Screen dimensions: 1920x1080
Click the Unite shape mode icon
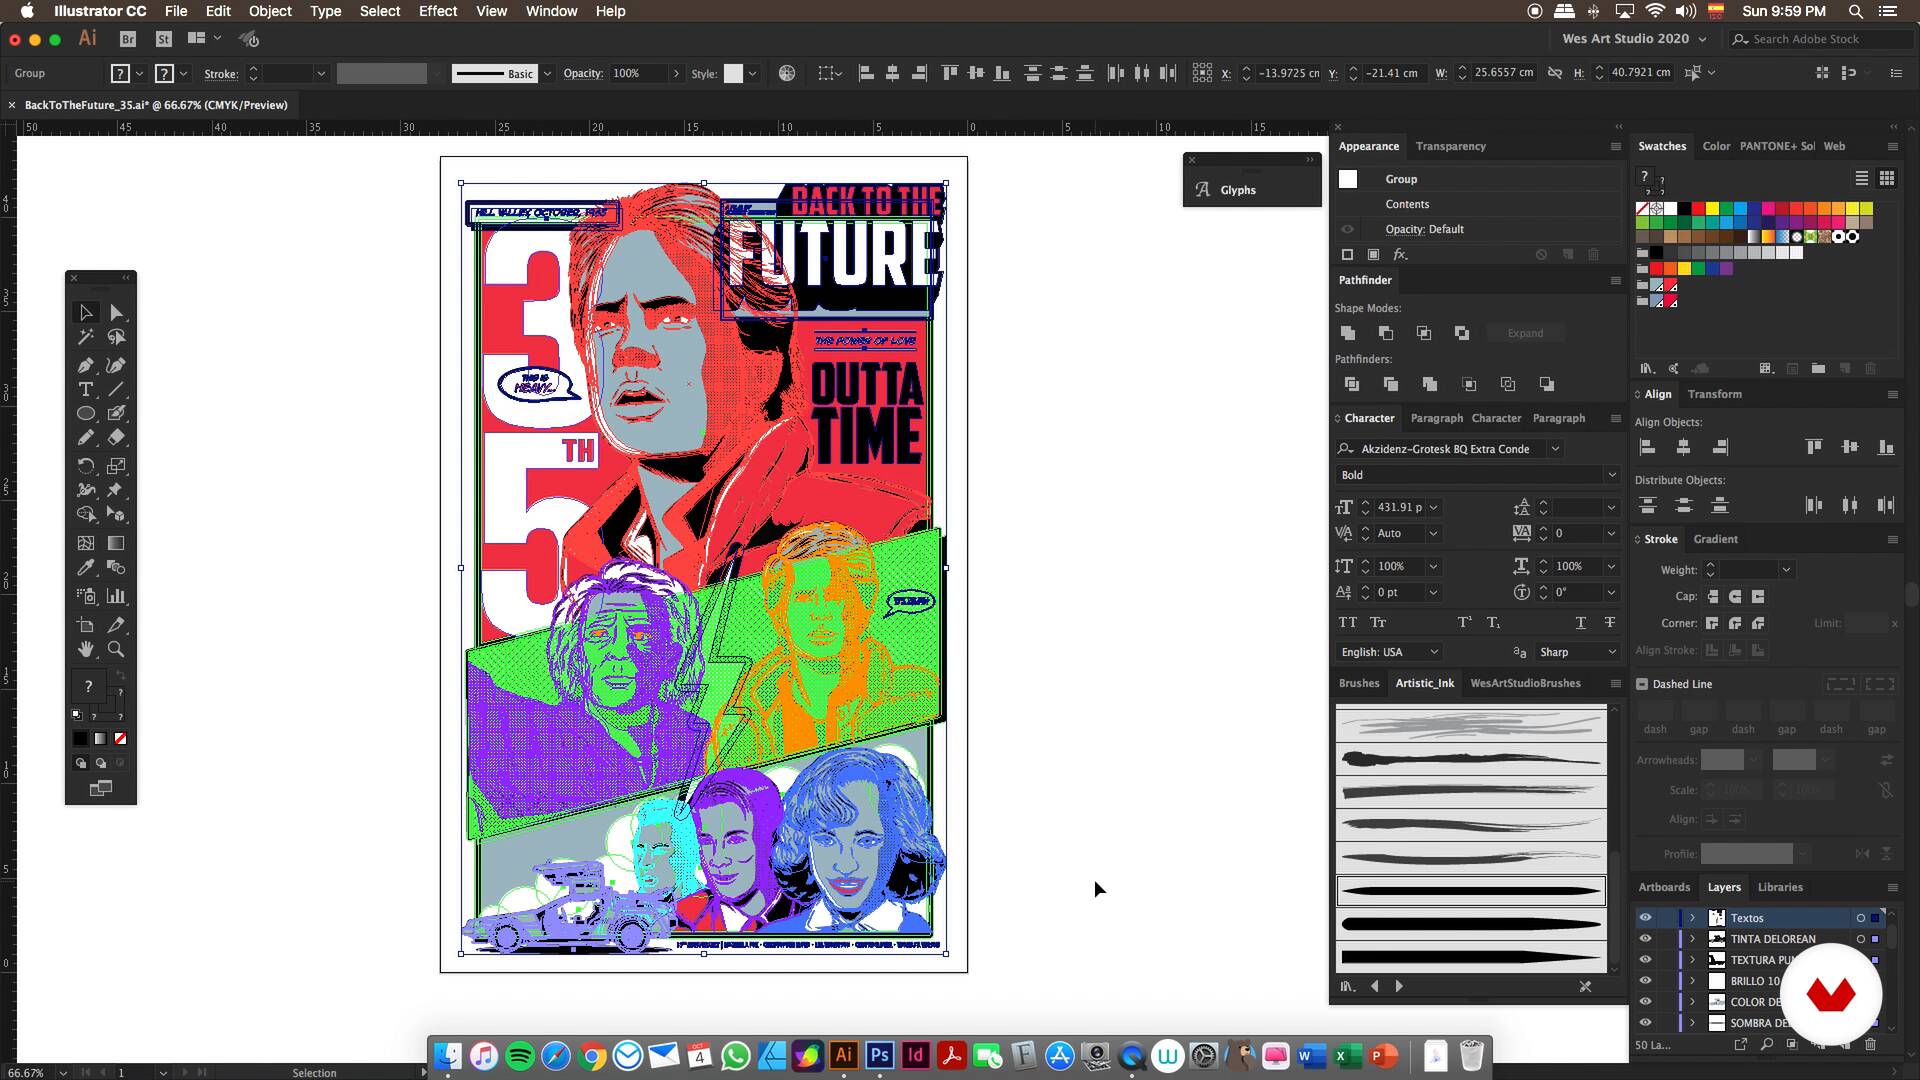(x=1348, y=333)
